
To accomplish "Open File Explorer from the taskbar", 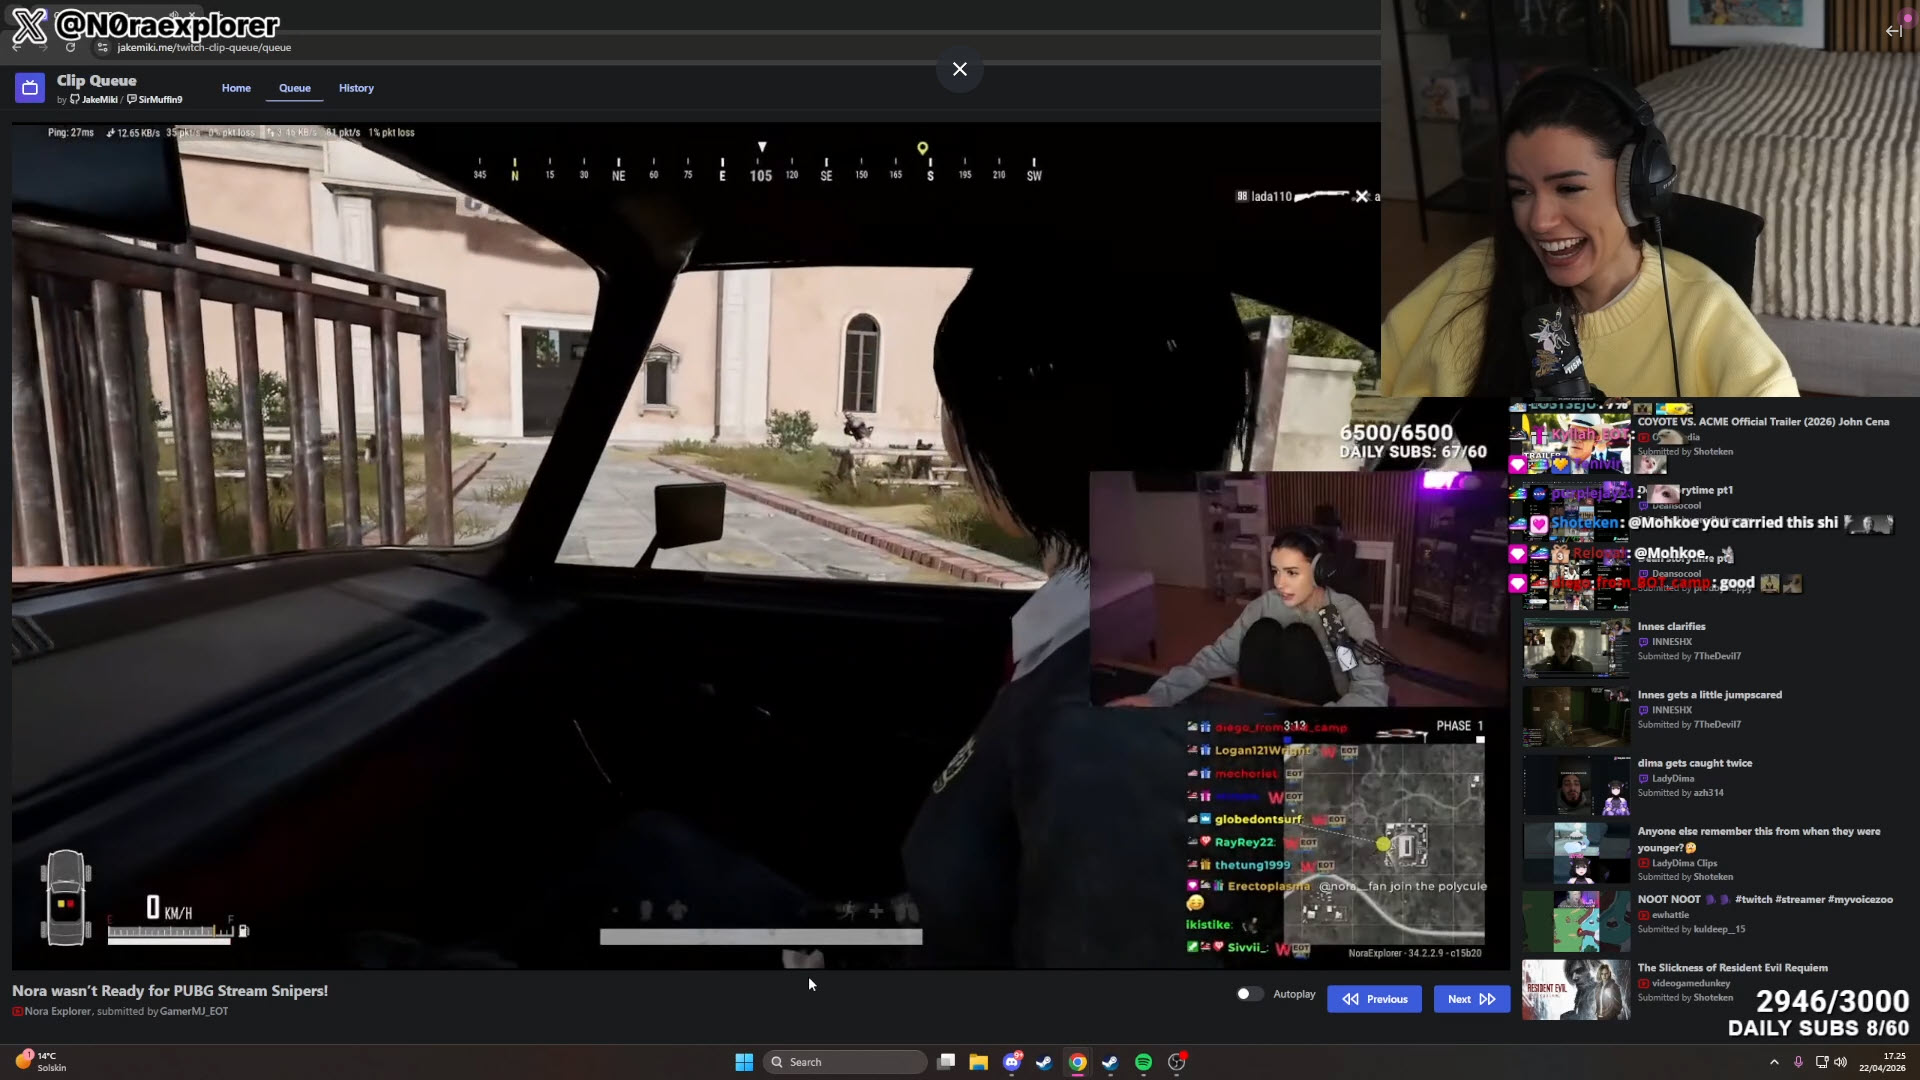I will coord(978,1062).
